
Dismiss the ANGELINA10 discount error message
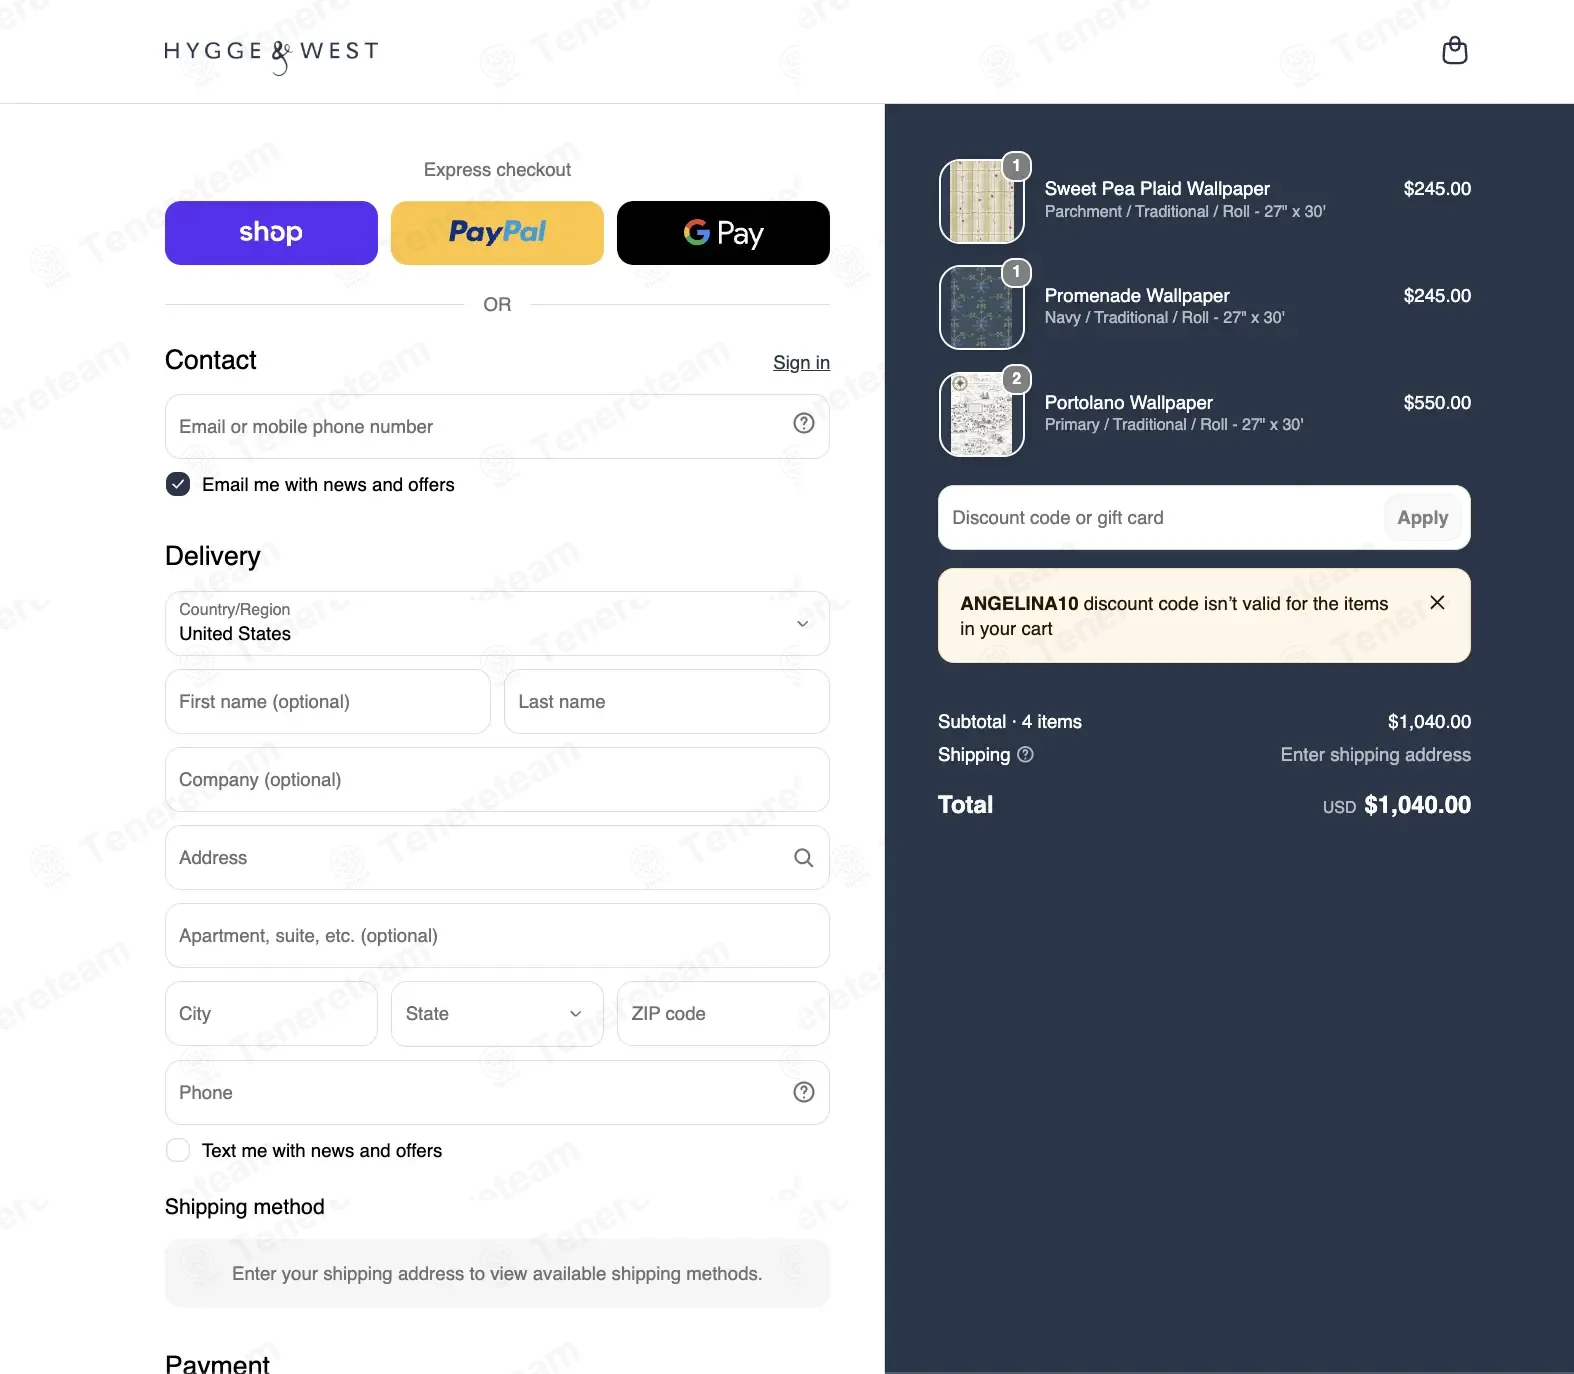(1437, 602)
